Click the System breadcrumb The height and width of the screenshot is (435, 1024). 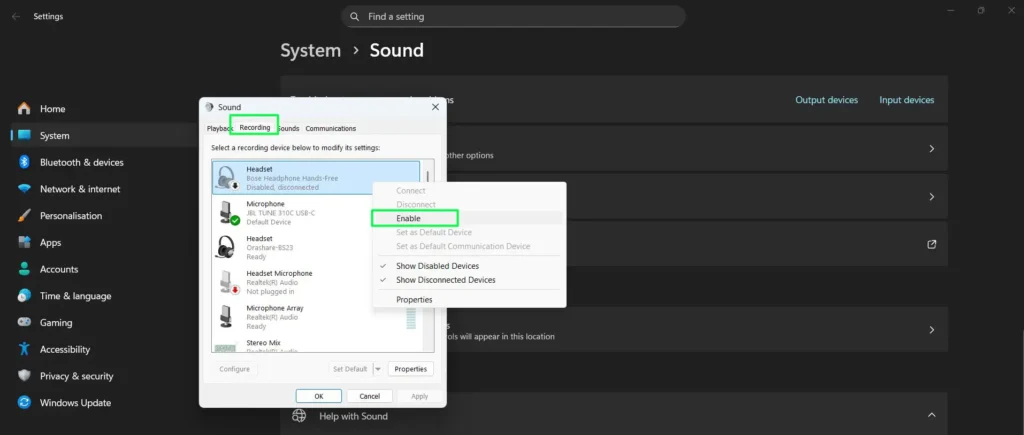[x=311, y=50]
